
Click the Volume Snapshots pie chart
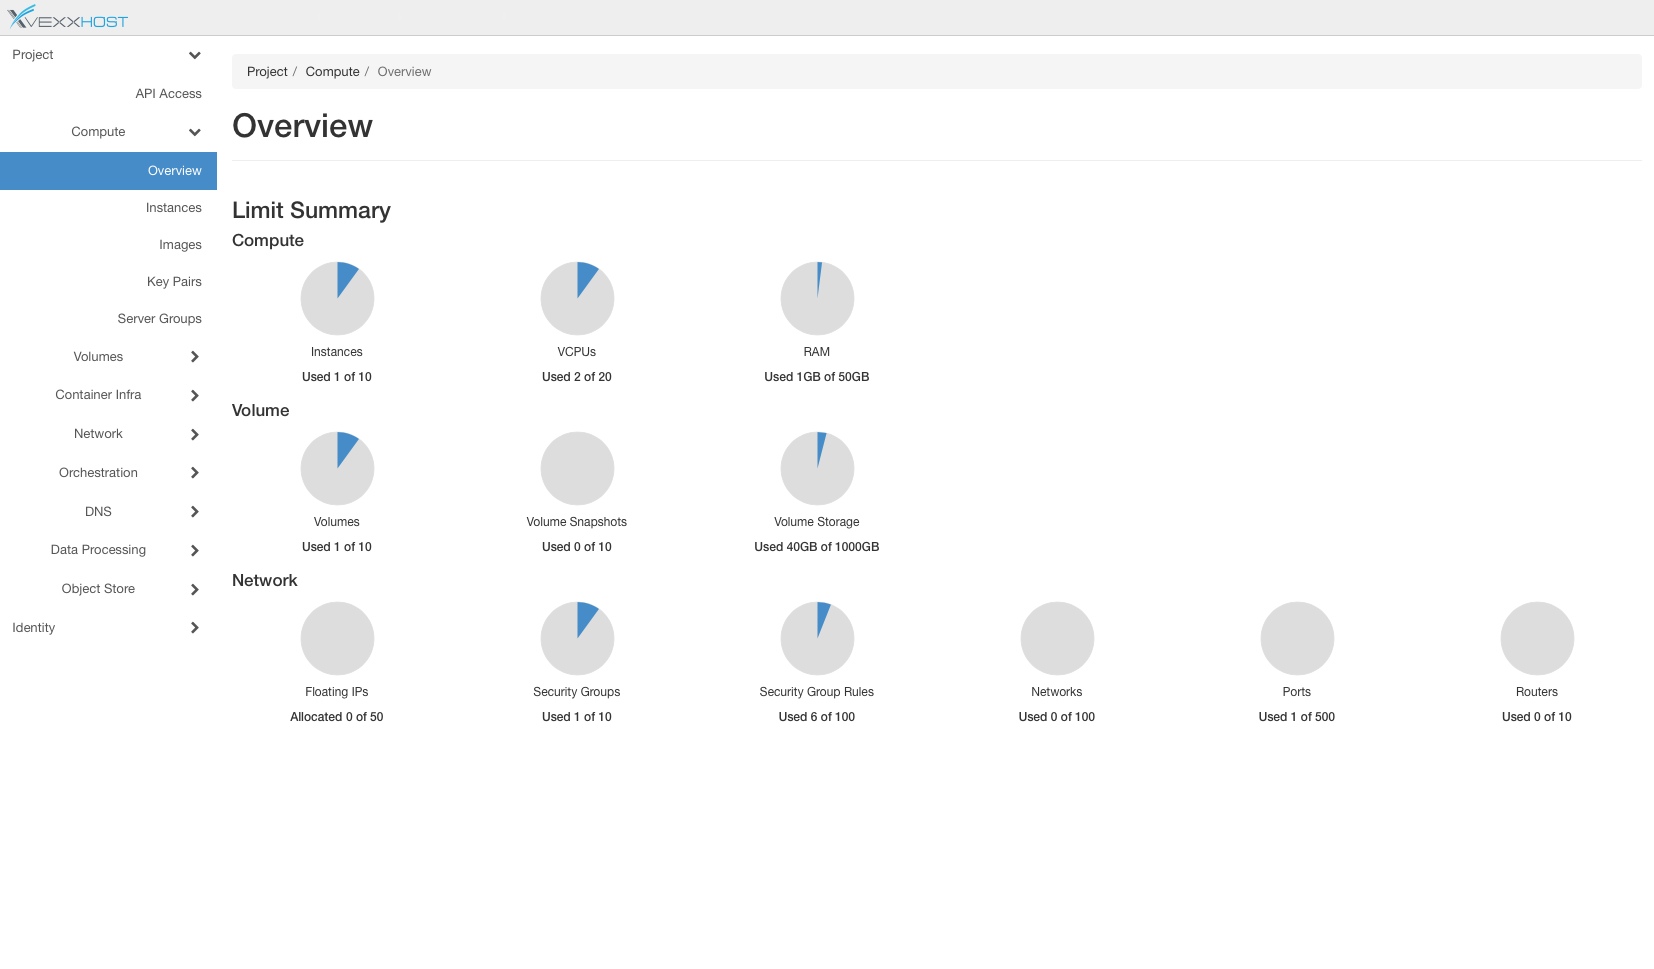click(577, 468)
